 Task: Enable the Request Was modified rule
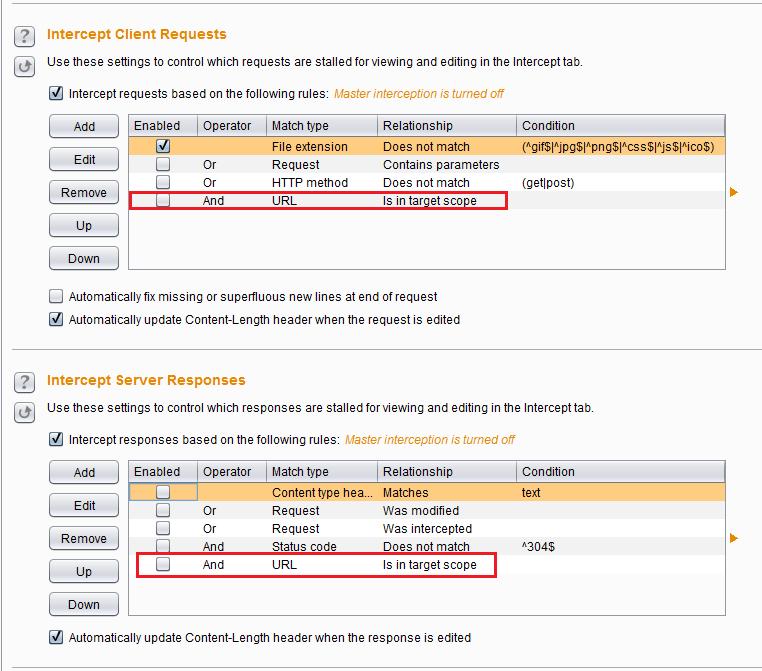pyautogui.click(x=163, y=510)
